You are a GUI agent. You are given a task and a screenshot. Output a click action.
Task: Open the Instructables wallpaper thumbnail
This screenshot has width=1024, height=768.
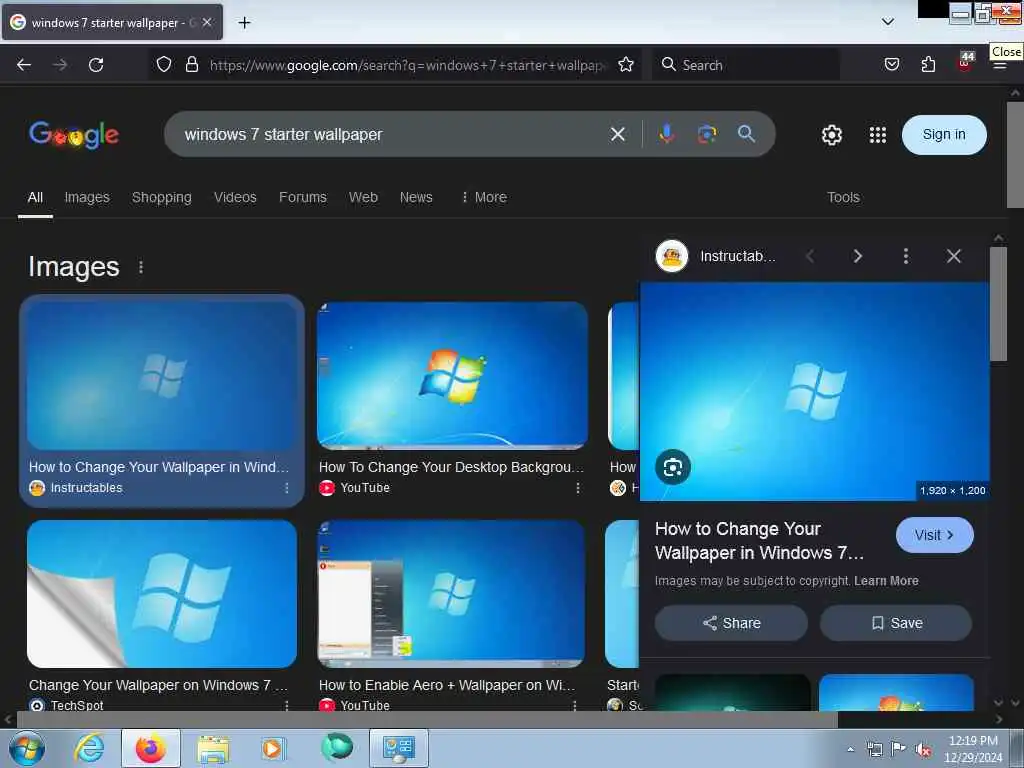coord(162,376)
